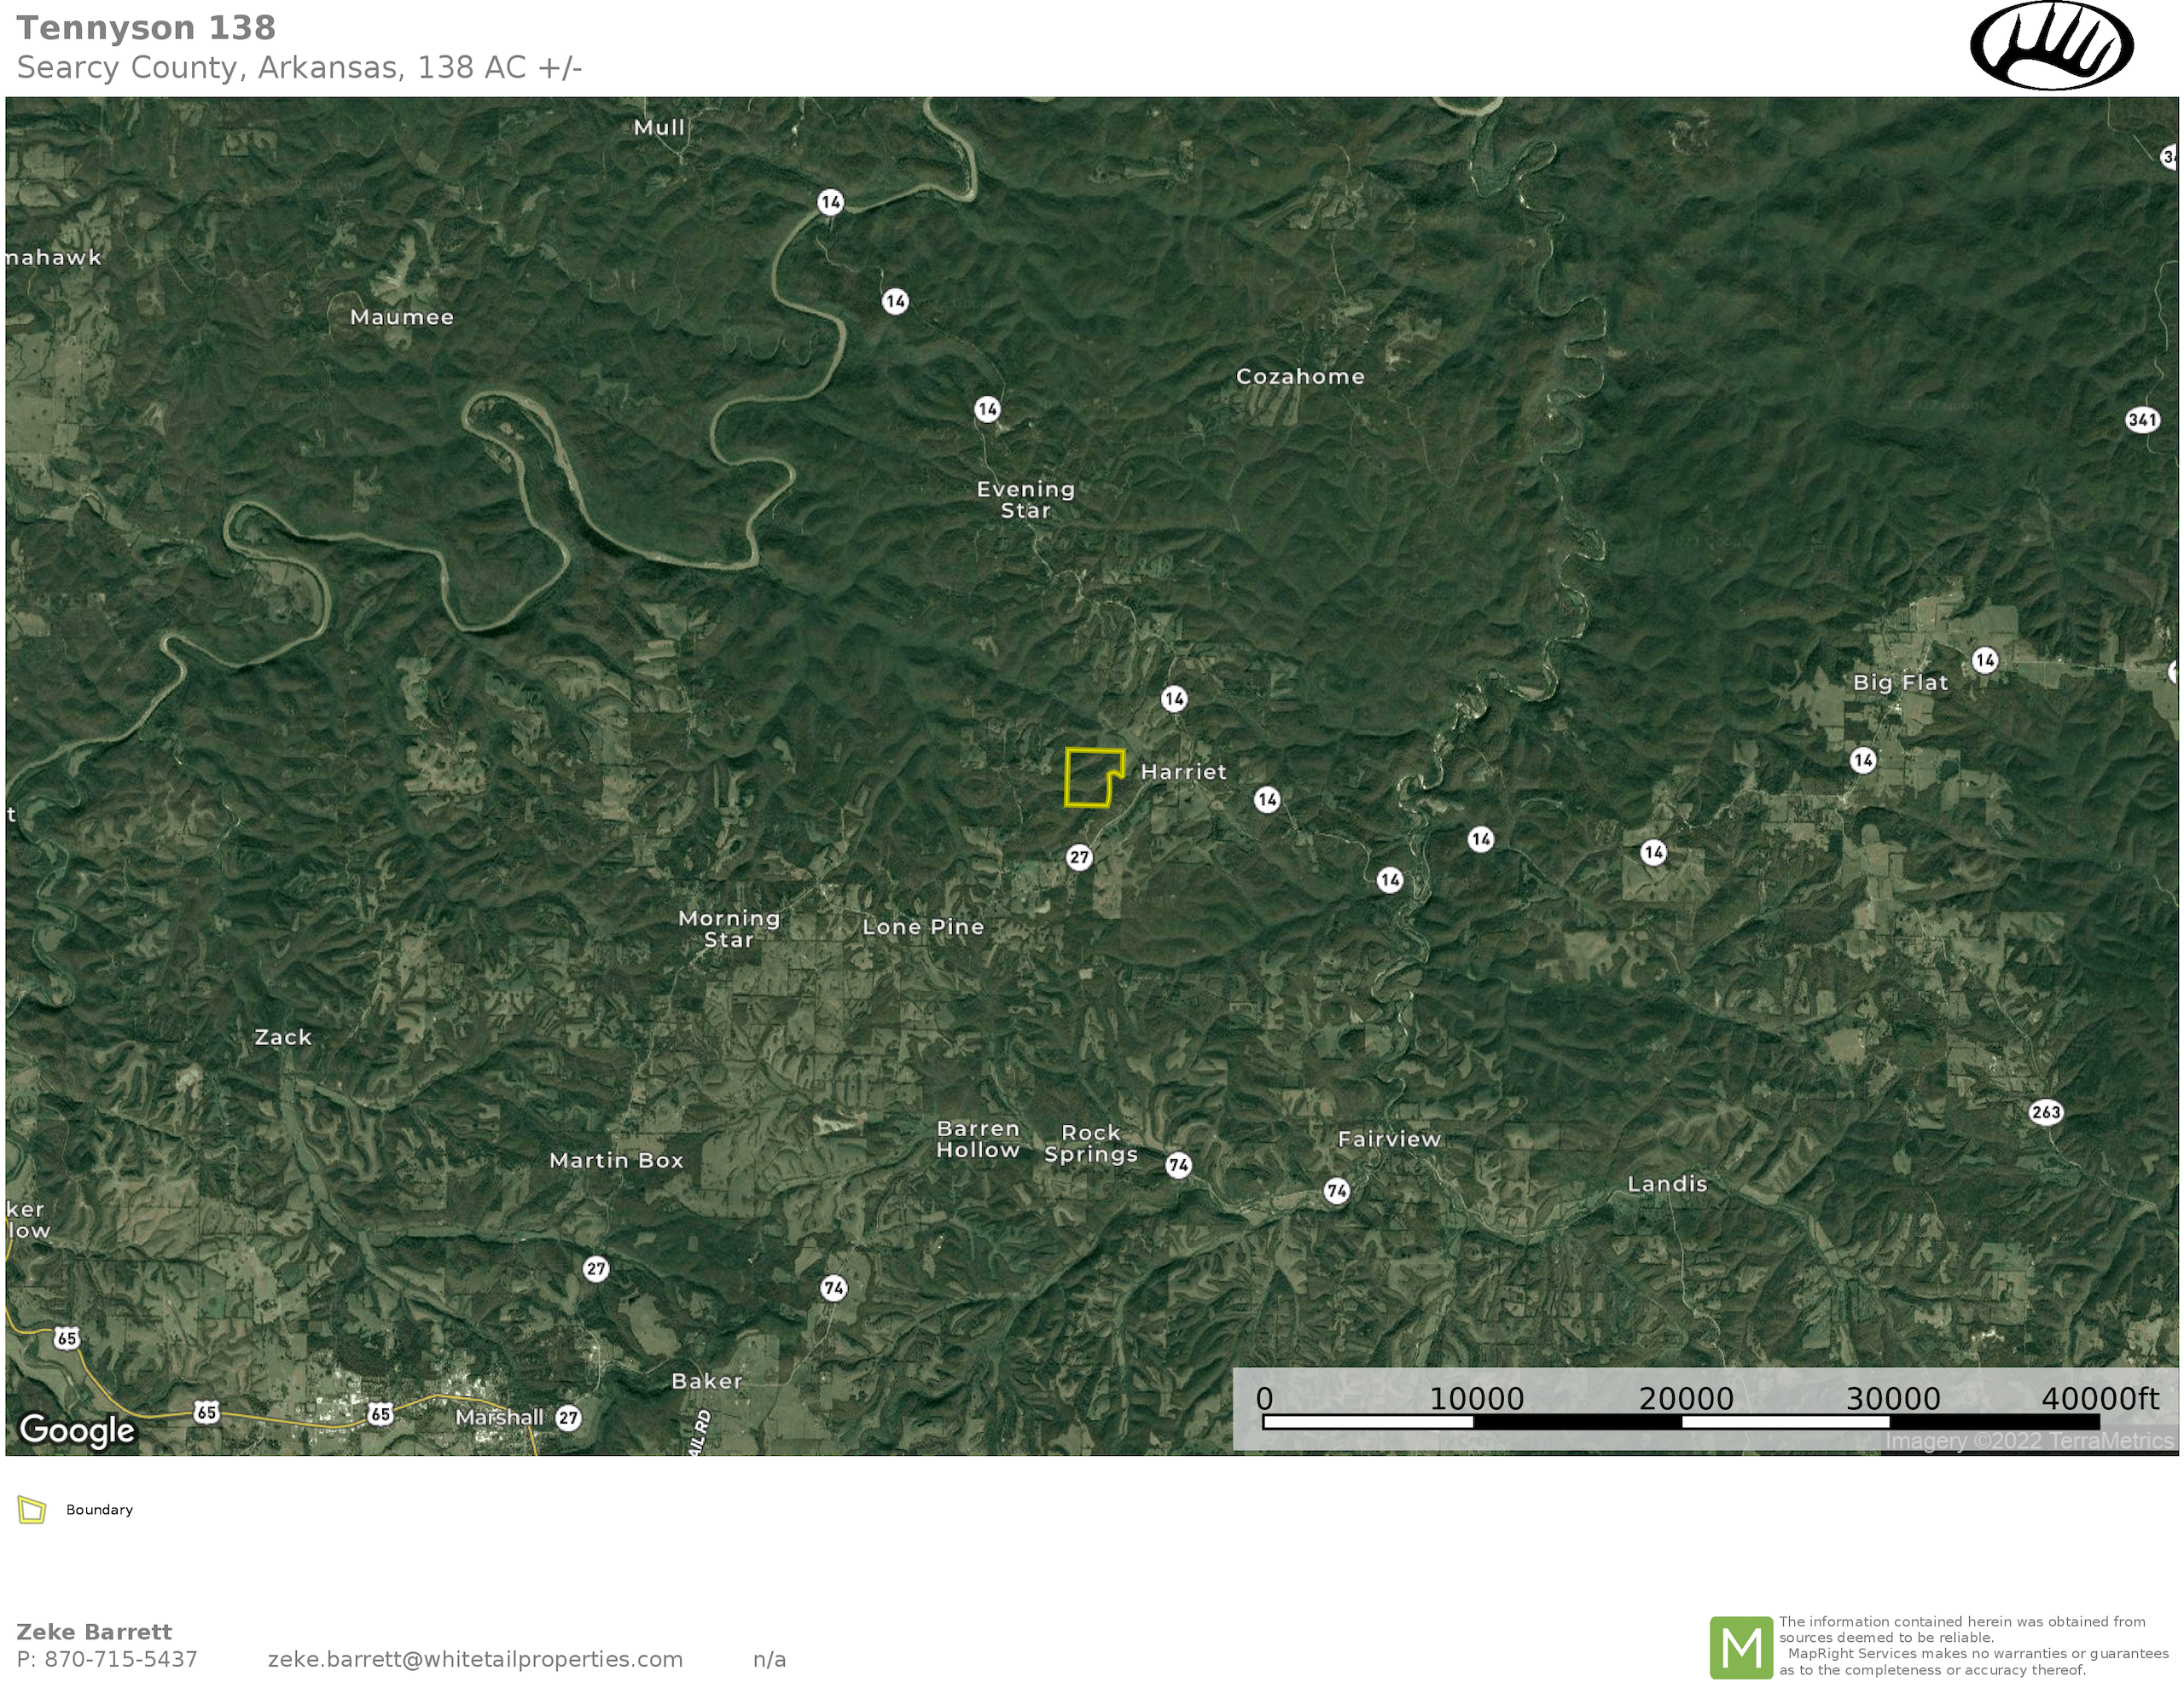Click the phone number 870-715-5437

pyautogui.click(x=120, y=1659)
